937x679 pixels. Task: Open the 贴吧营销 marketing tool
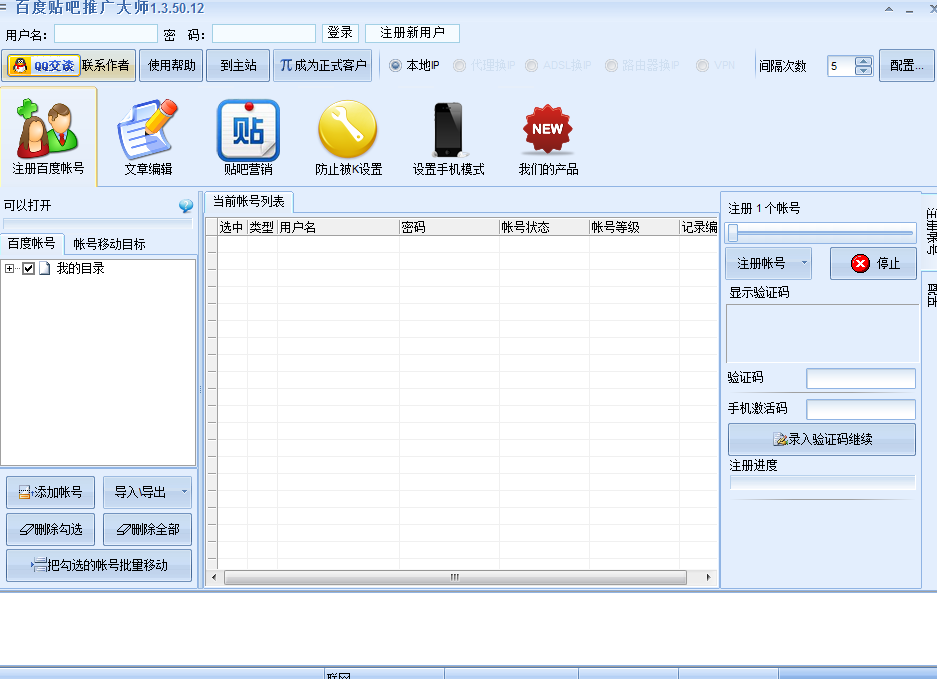coord(247,134)
